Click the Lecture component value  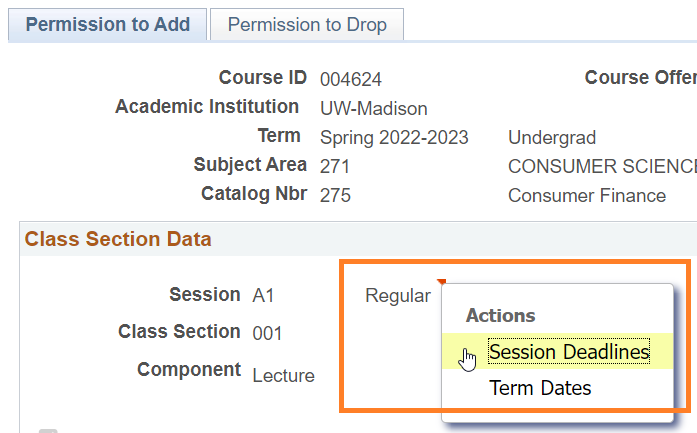(283, 376)
